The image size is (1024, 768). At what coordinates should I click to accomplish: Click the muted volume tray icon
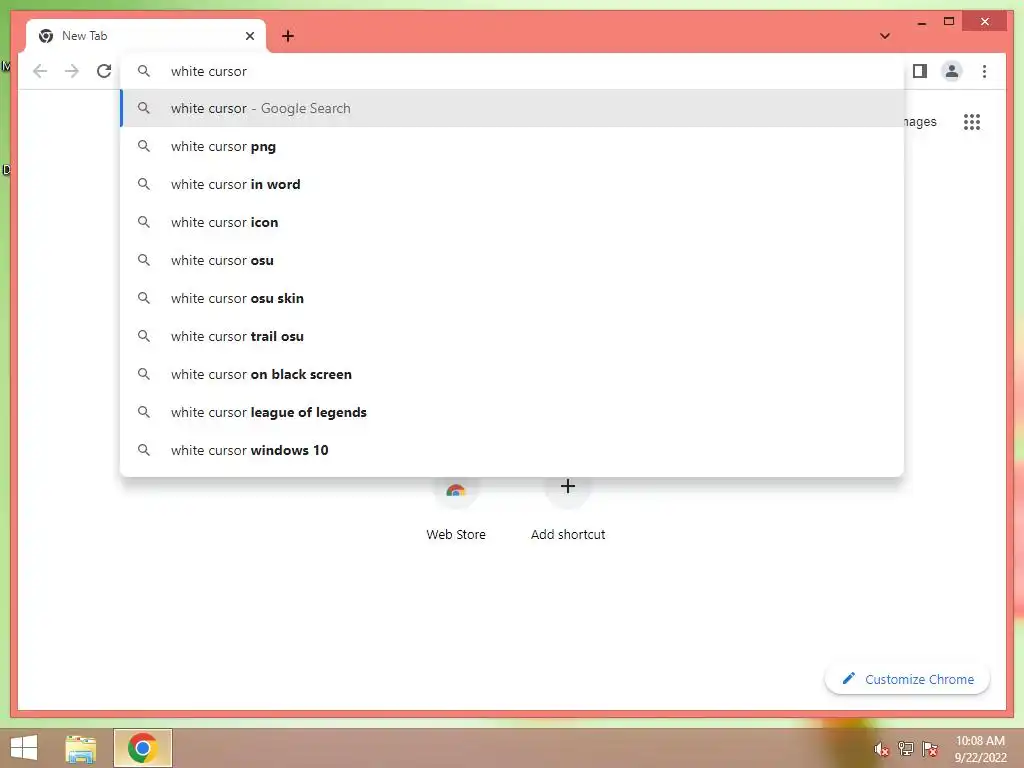click(882, 750)
